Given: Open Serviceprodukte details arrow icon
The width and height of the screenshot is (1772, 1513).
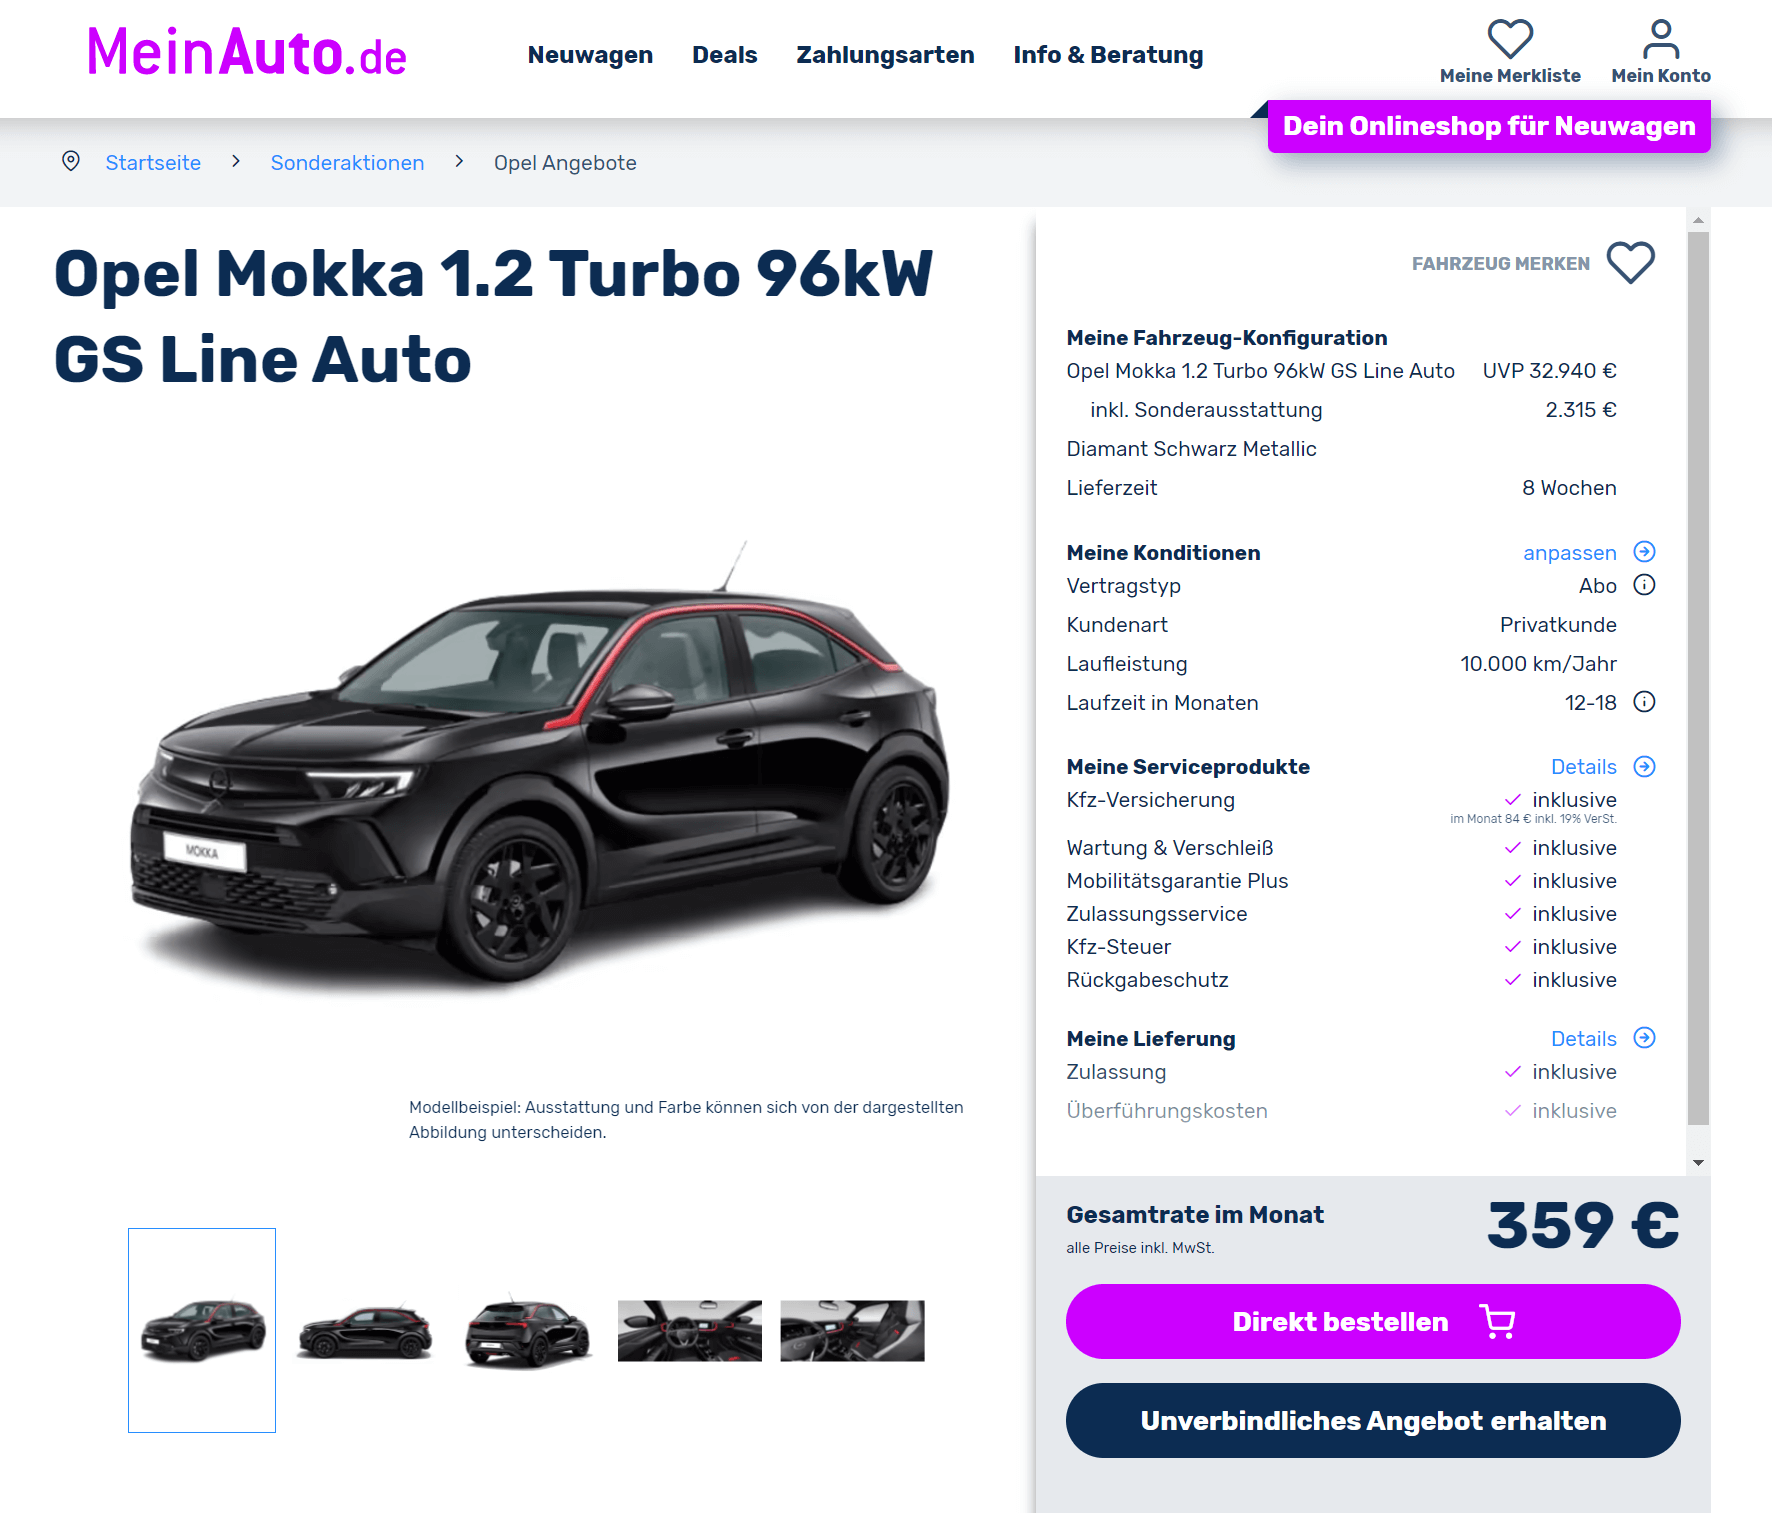Looking at the screenshot, I should (1644, 767).
